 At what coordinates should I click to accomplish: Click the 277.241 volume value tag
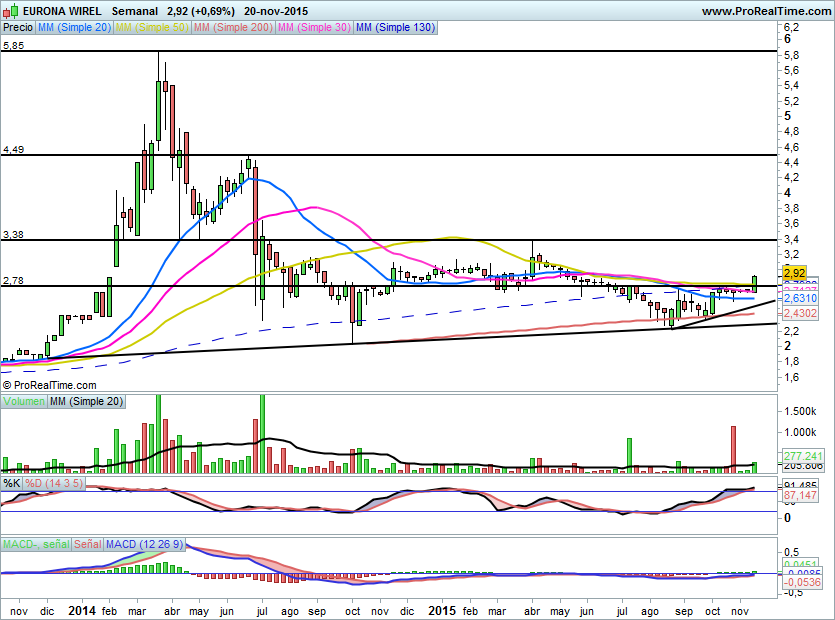pyautogui.click(x=803, y=456)
